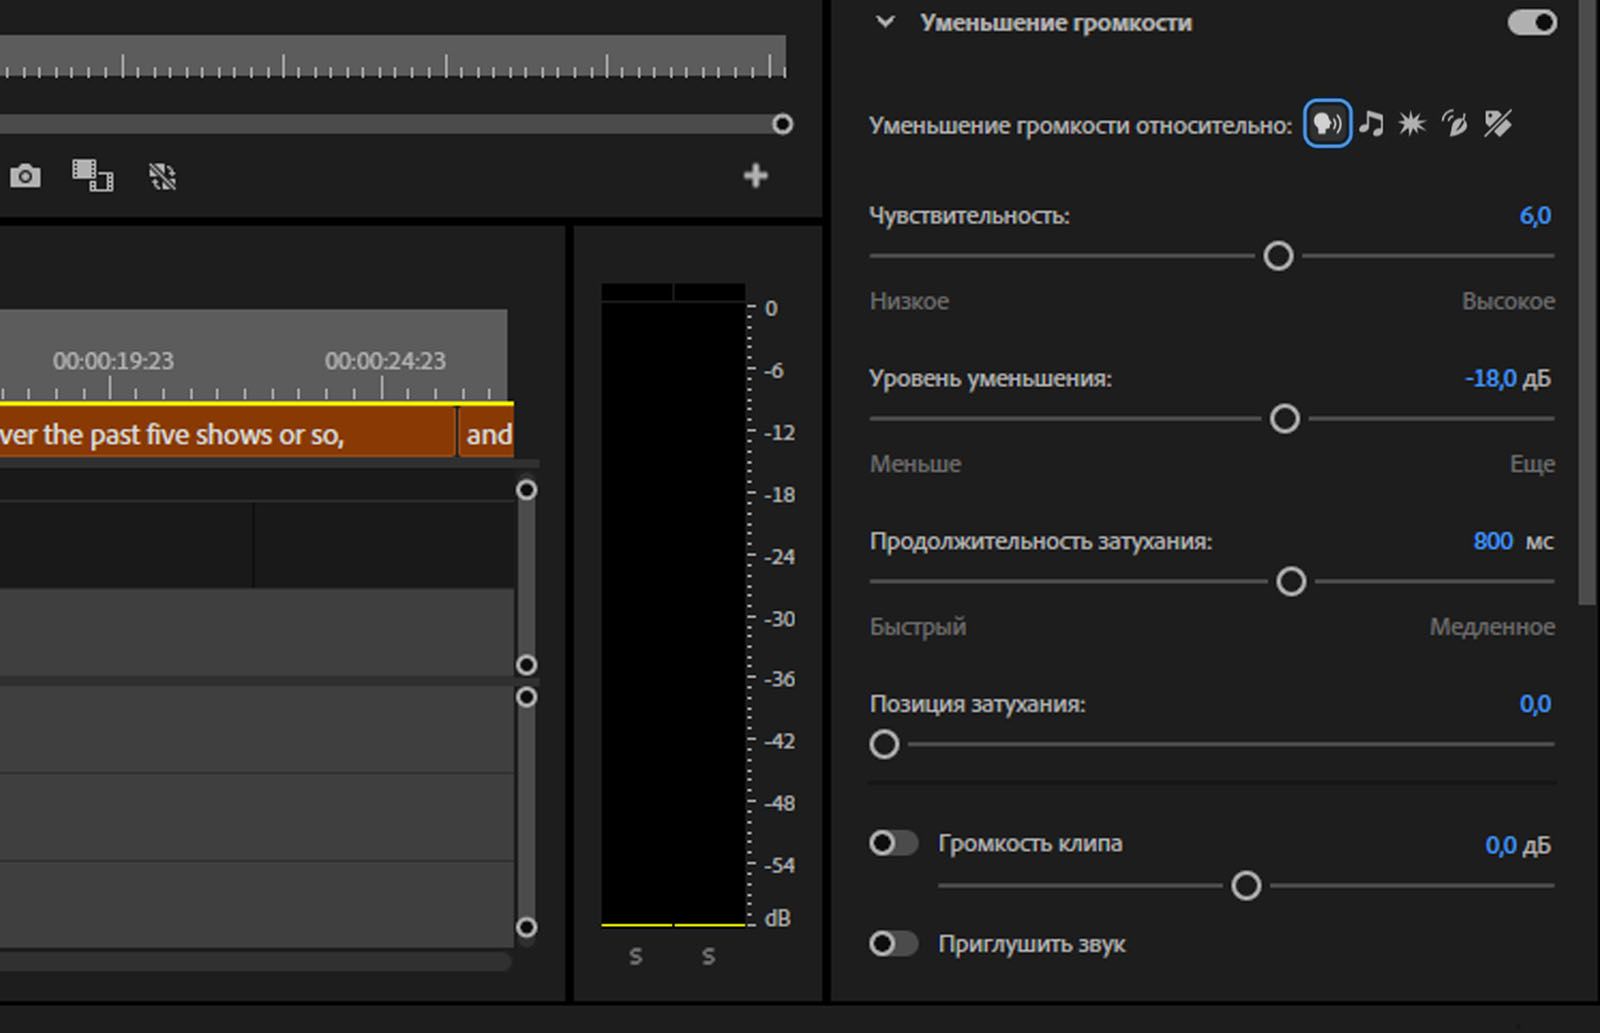Click the Продолжительность затухания slider handle
1600x1033 pixels.
pos(1291,581)
